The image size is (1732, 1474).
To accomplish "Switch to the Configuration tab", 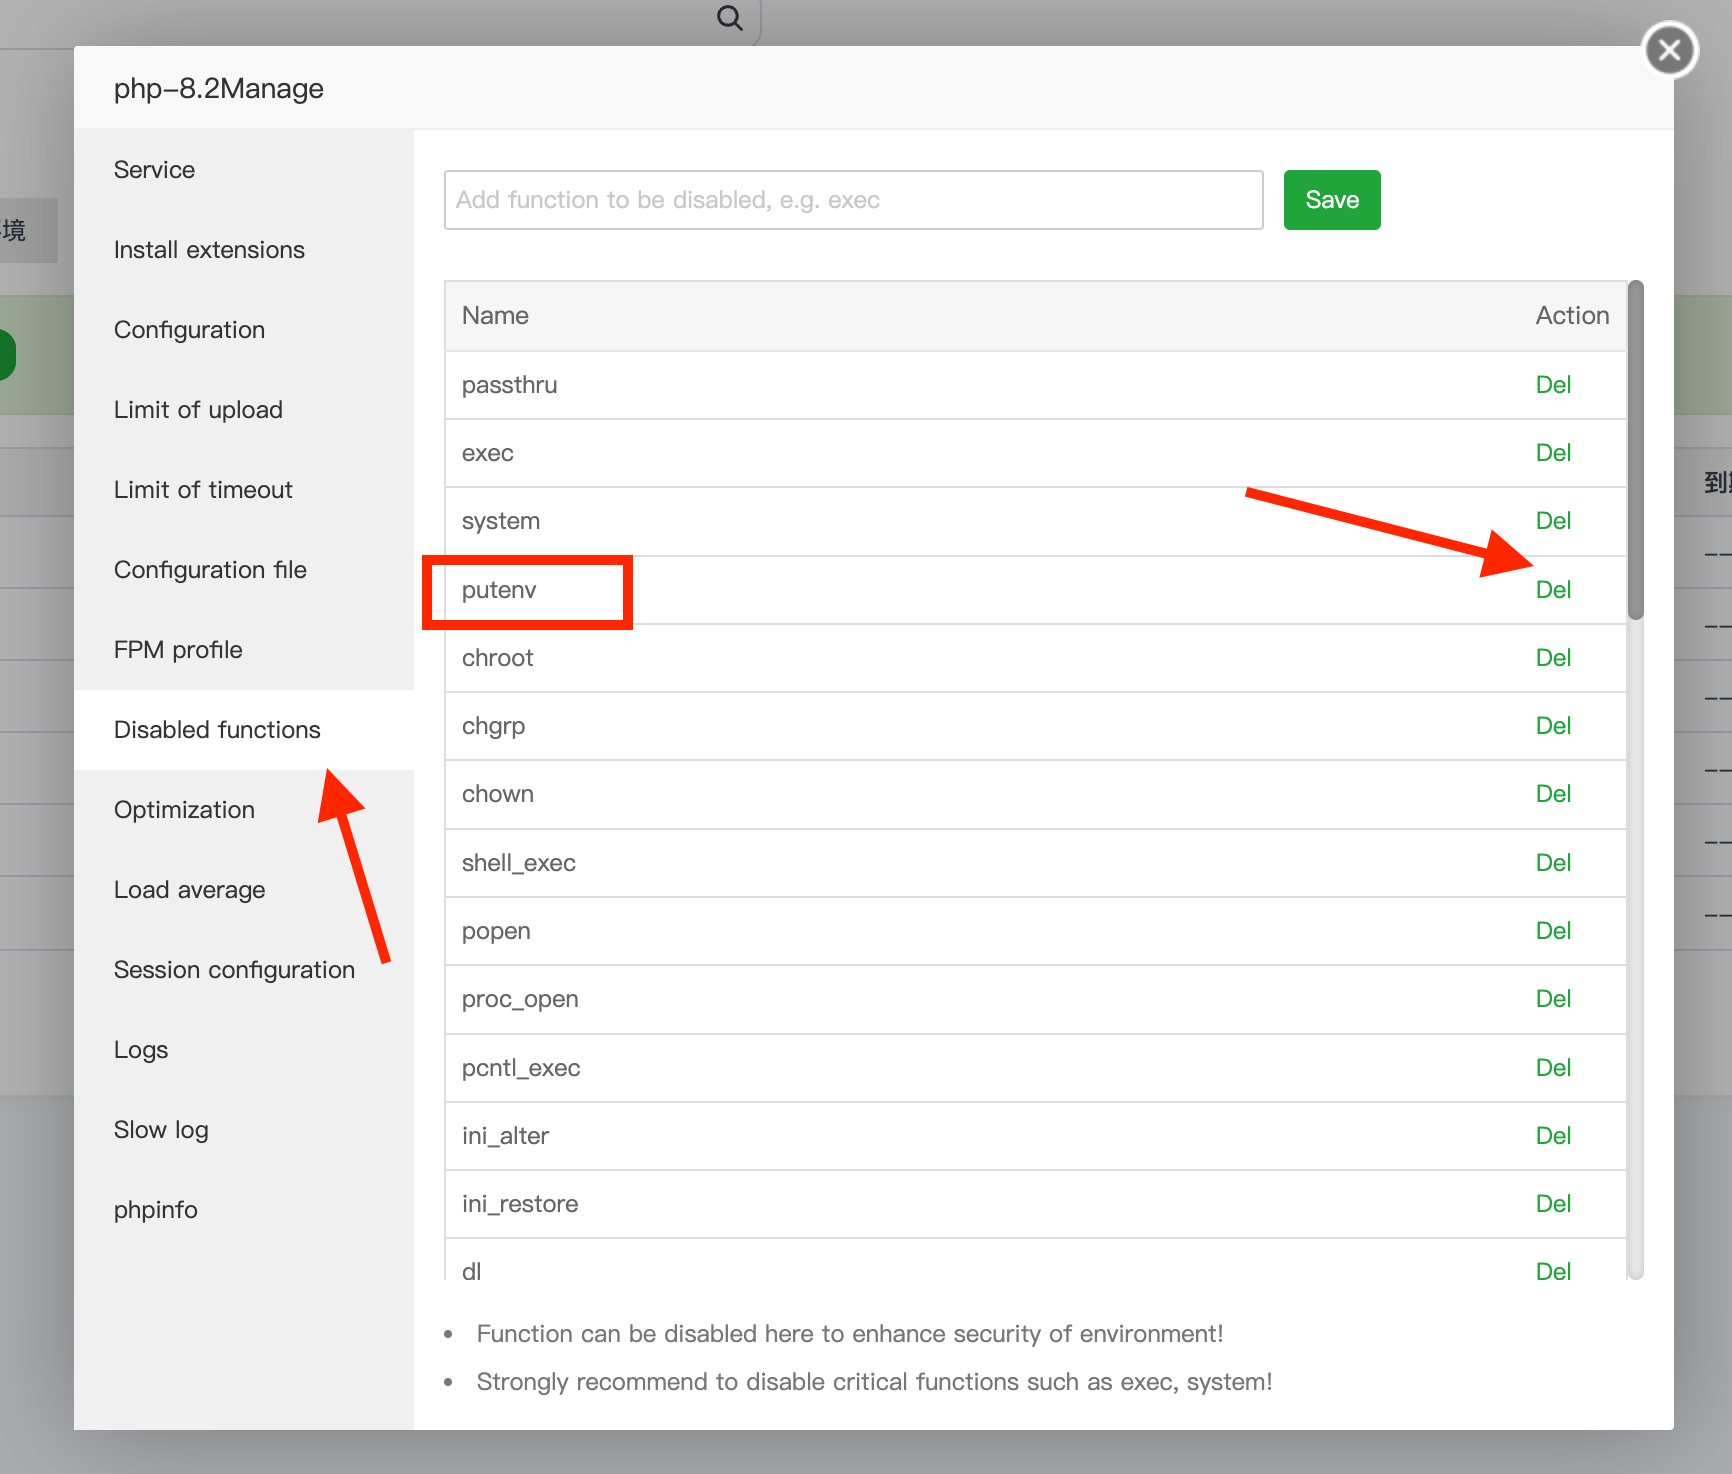I will [x=189, y=330].
